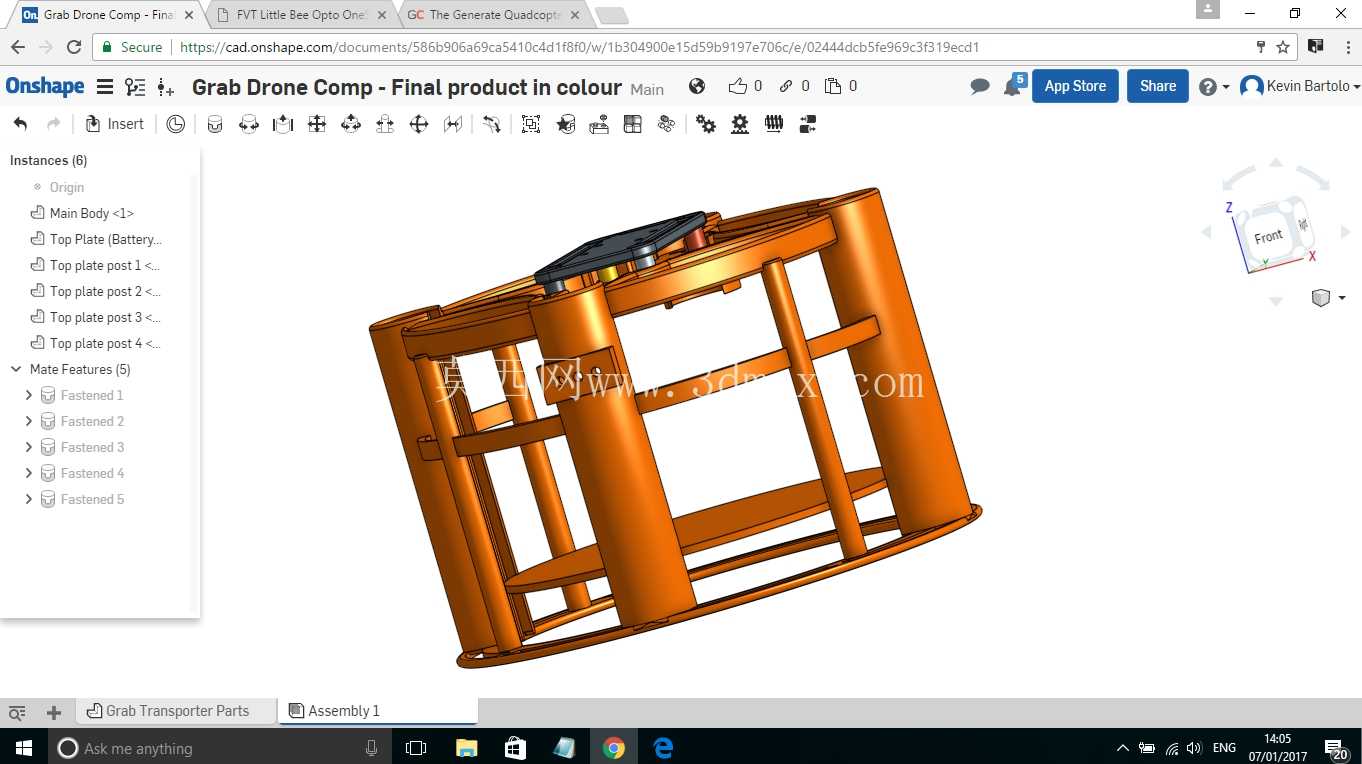Open the Kevin Bartolo account menu
Image resolution: width=1362 pixels, height=764 pixels.
[1300, 86]
